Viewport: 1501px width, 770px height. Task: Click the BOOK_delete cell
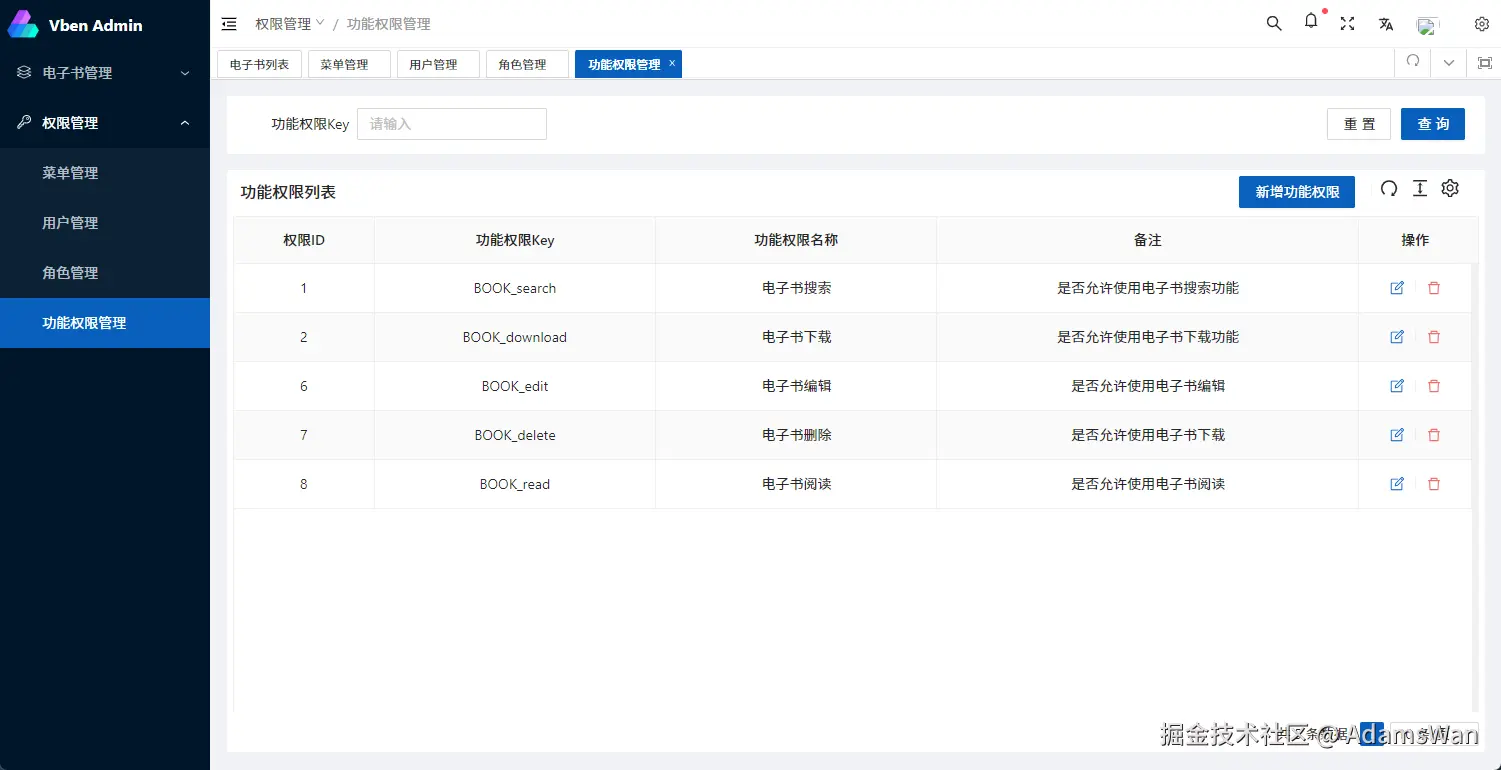click(515, 435)
